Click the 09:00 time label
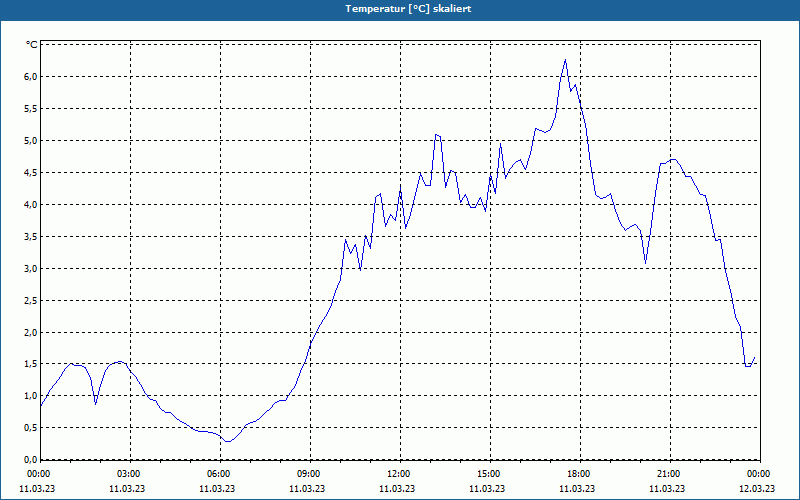The width and height of the screenshot is (800, 500). point(309,474)
